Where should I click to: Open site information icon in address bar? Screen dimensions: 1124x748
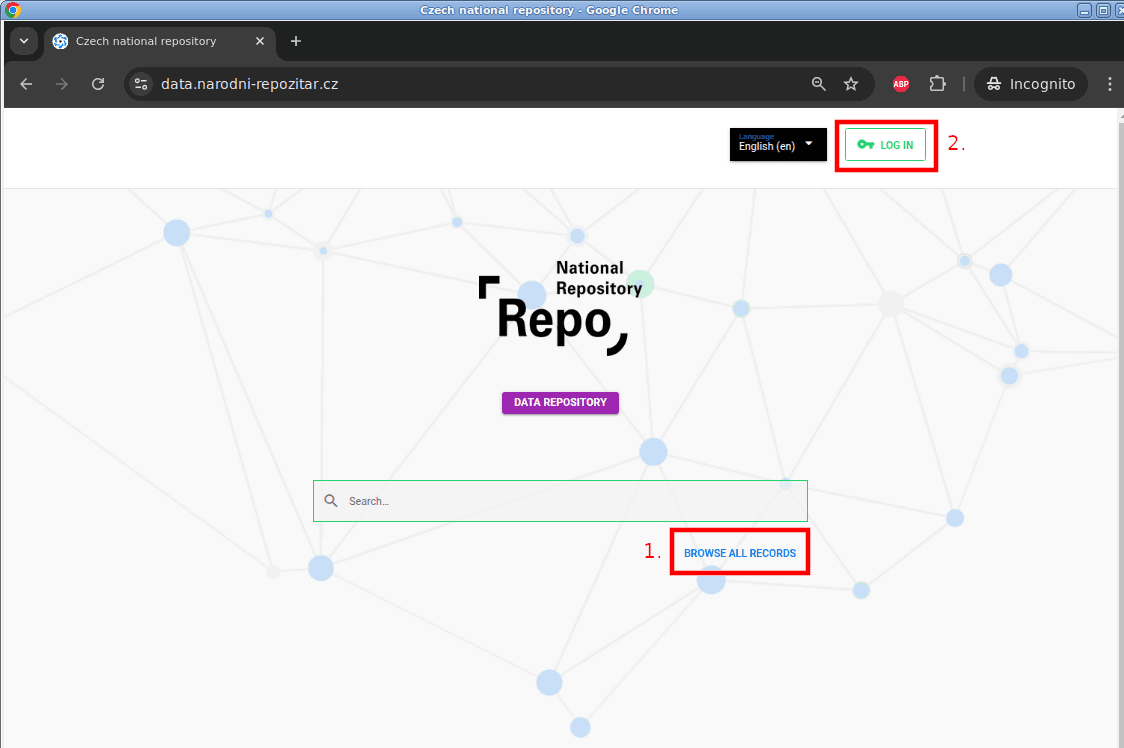141,84
